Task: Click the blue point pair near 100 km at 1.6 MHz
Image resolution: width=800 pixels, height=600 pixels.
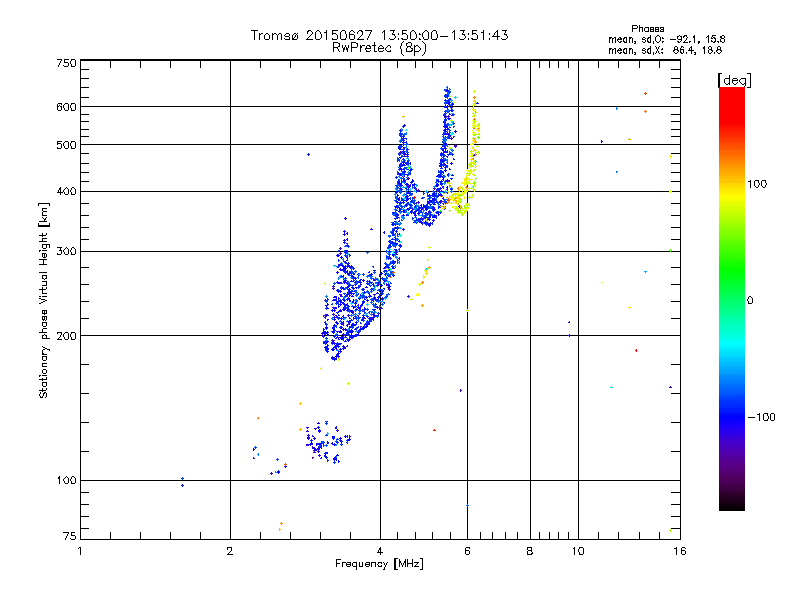Action: [x=182, y=482]
